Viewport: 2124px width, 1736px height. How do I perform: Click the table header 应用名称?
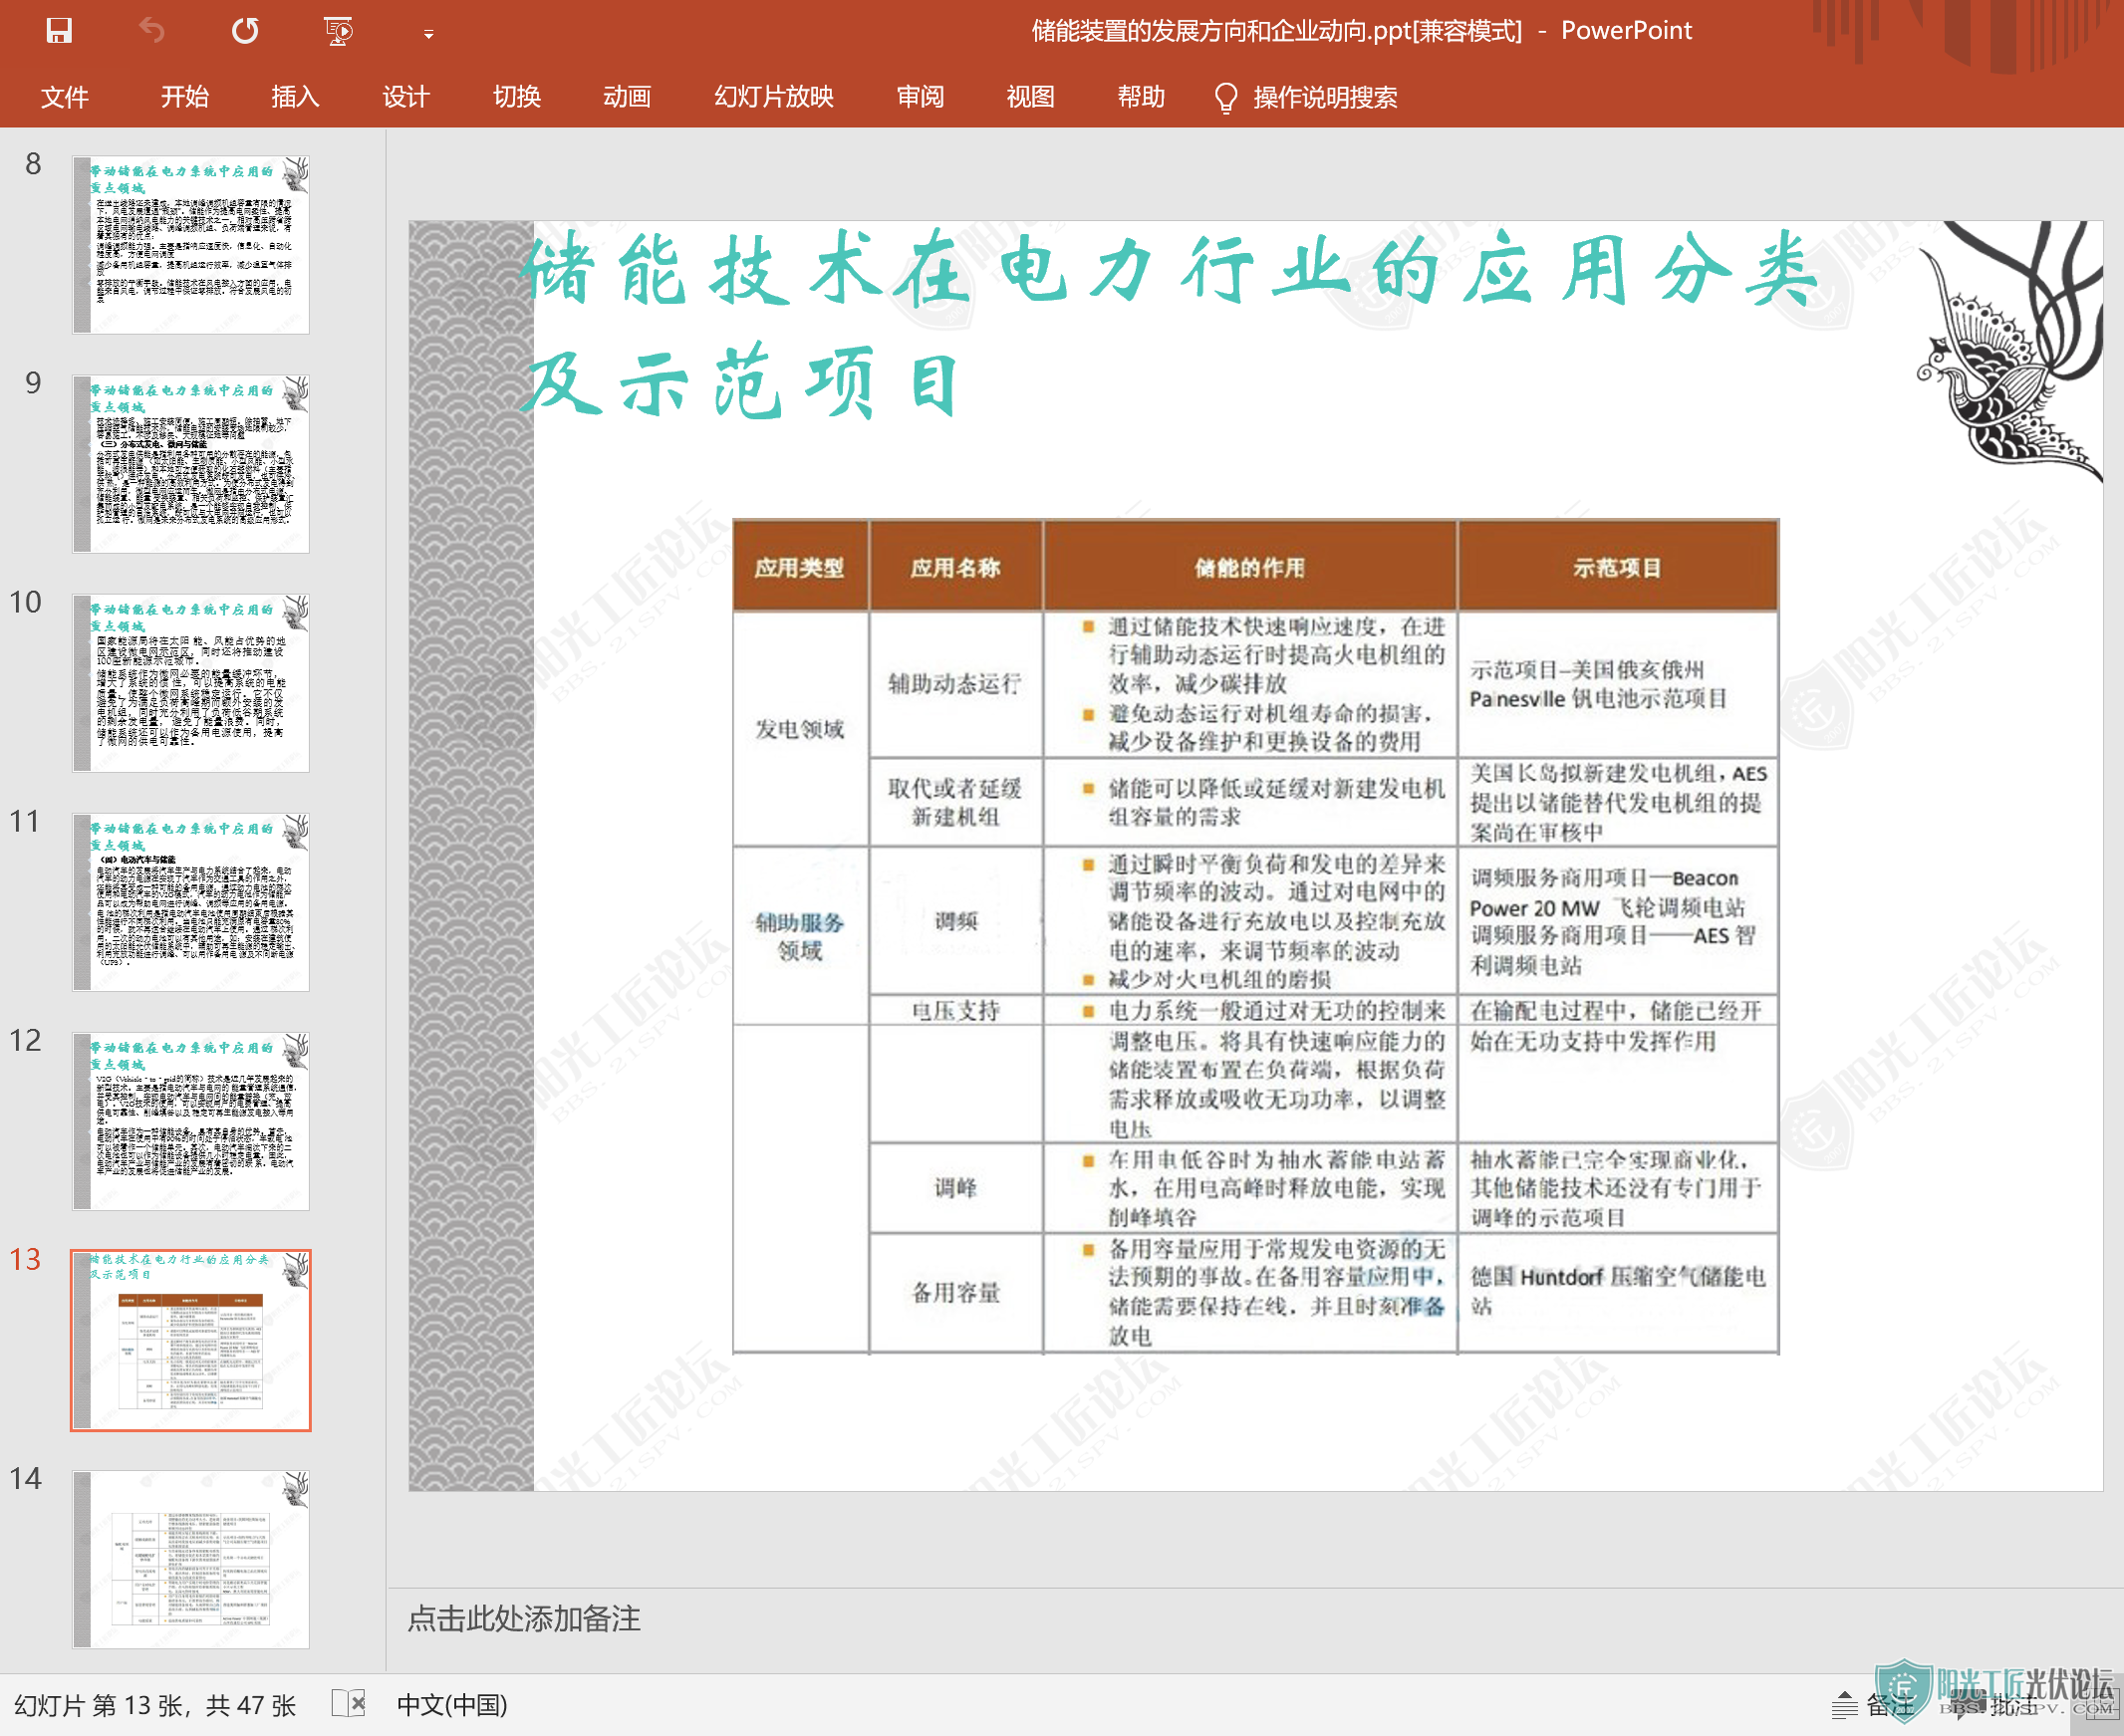(955, 567)
